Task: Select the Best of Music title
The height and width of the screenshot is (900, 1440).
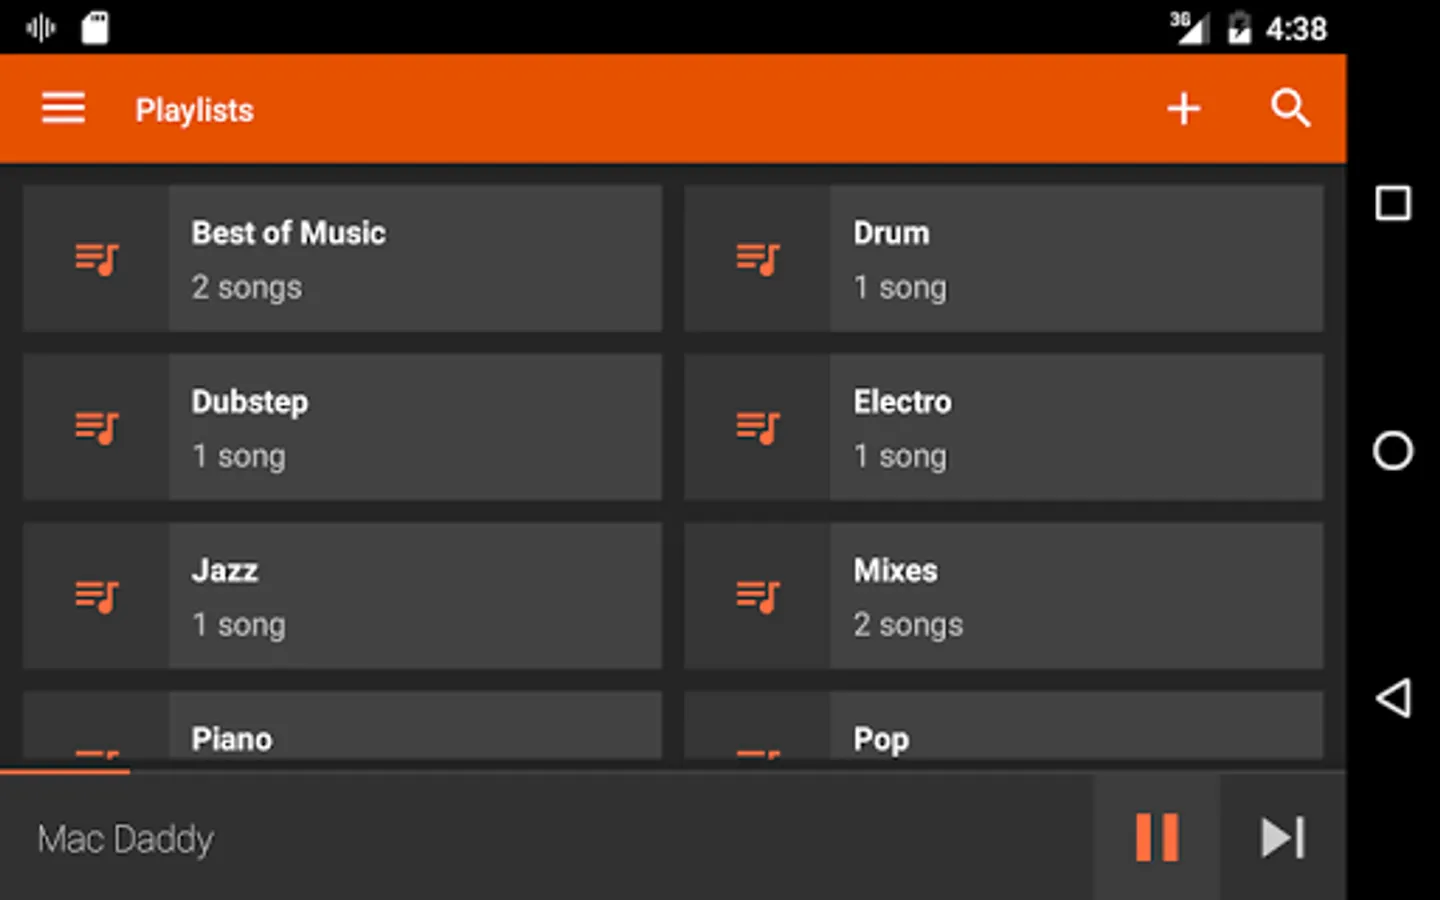Action: tap(288, 233)
